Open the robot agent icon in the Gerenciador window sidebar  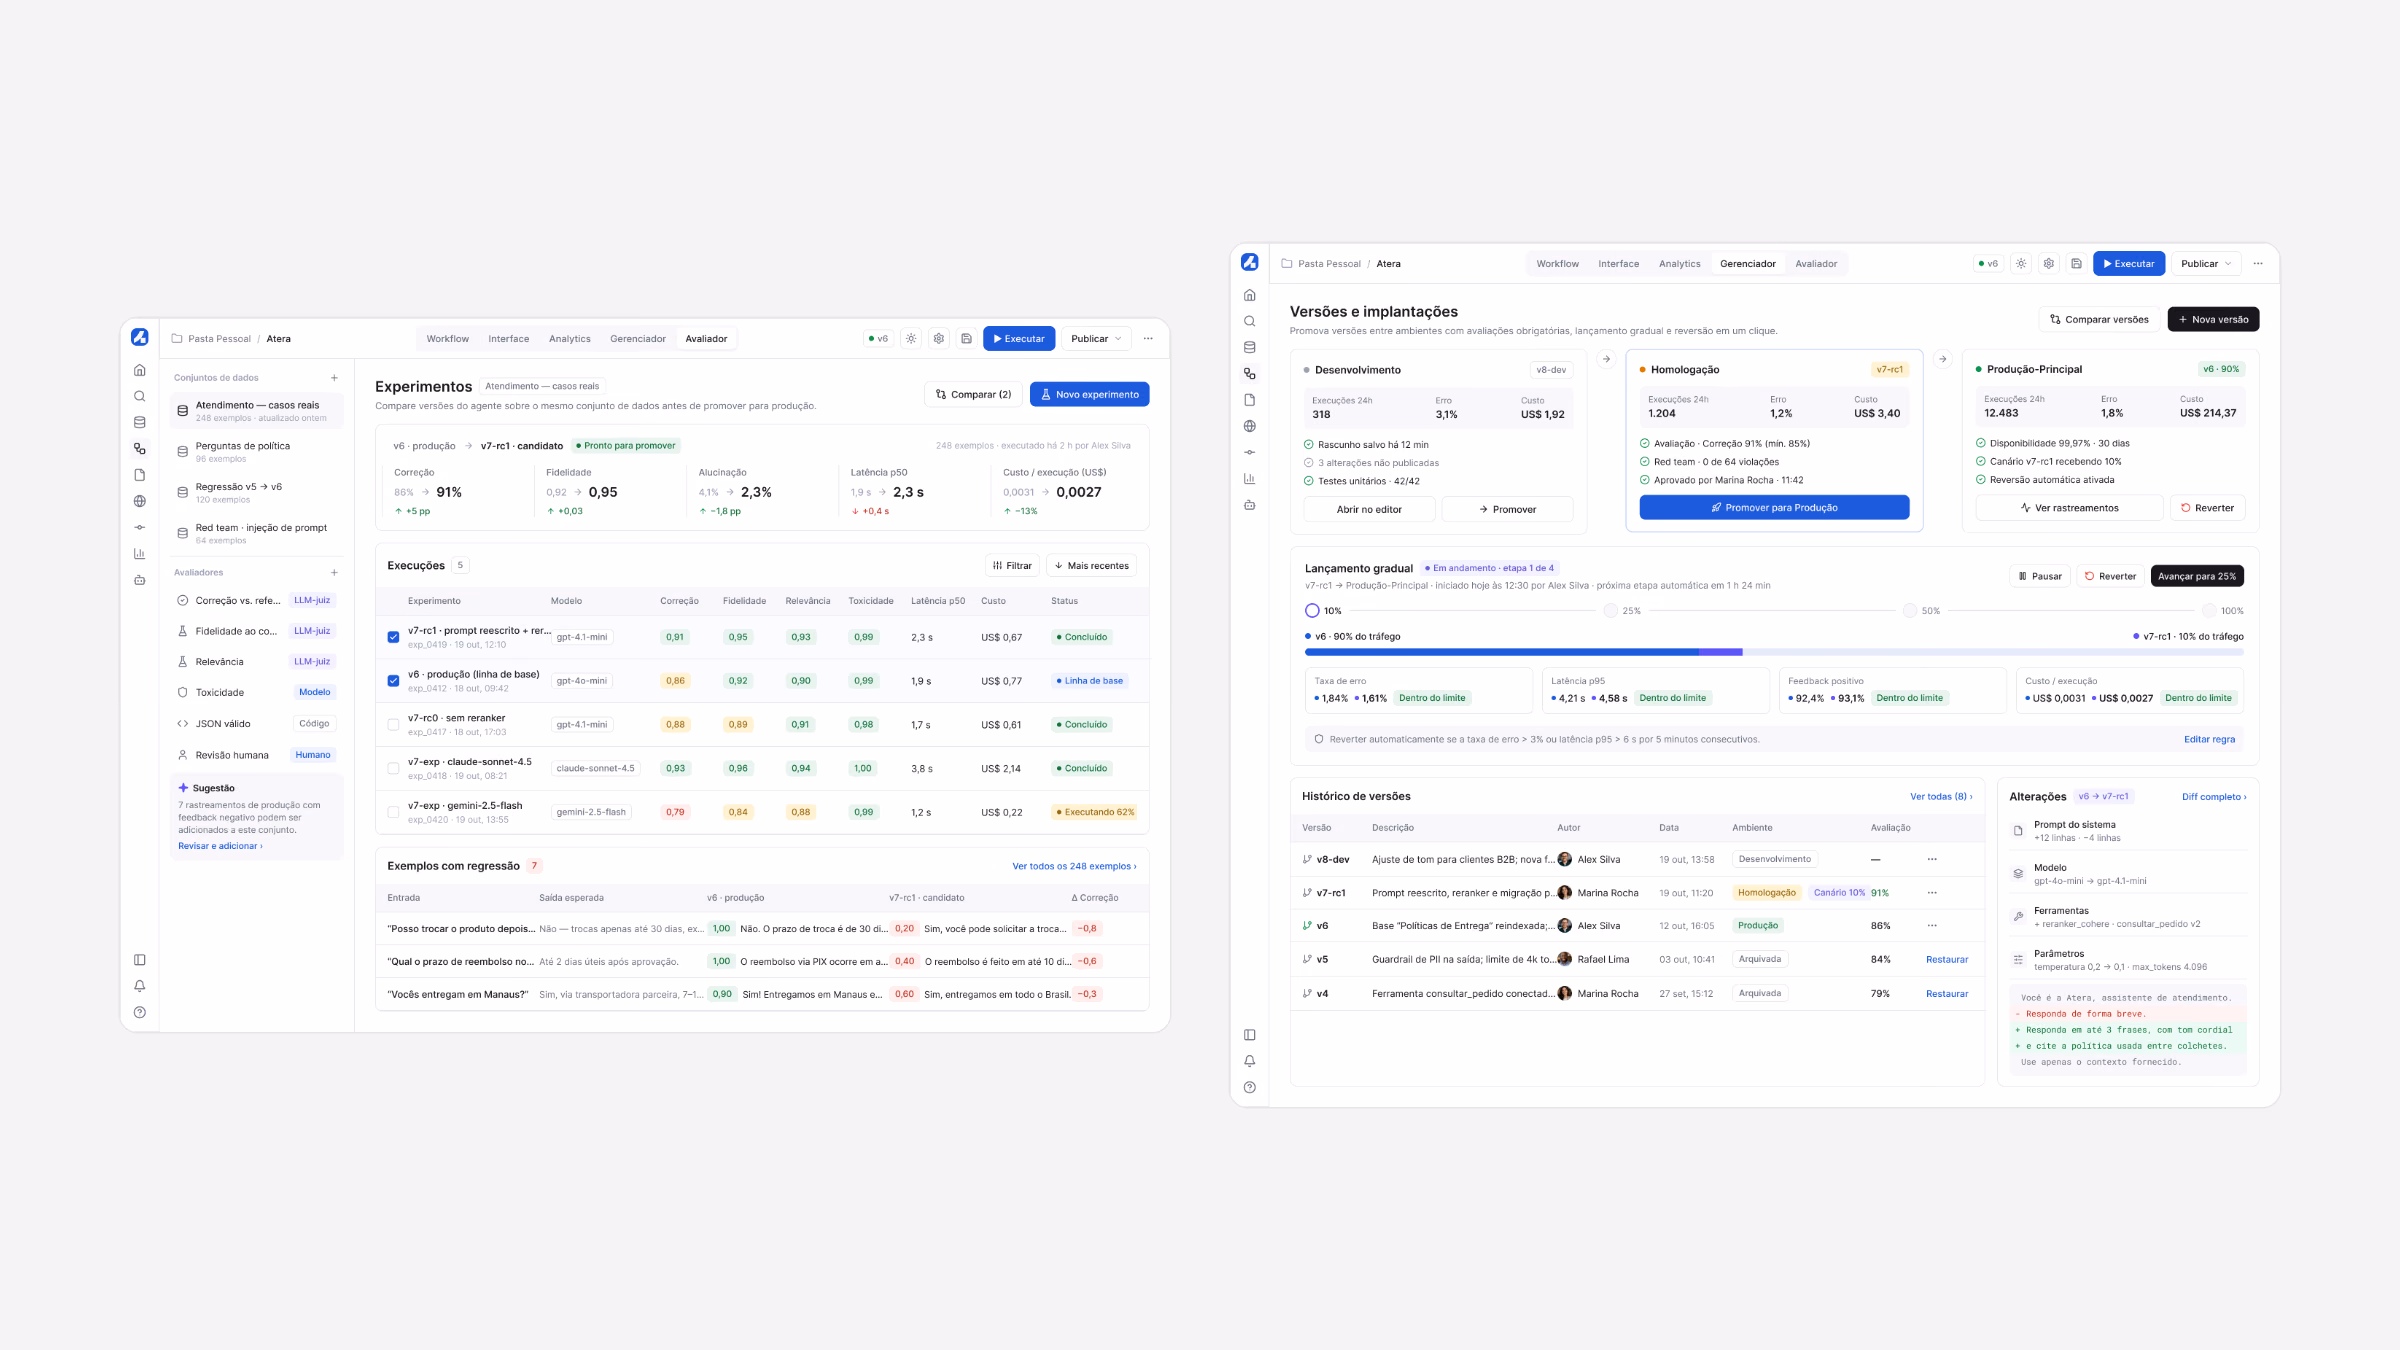coord(1250,505)
